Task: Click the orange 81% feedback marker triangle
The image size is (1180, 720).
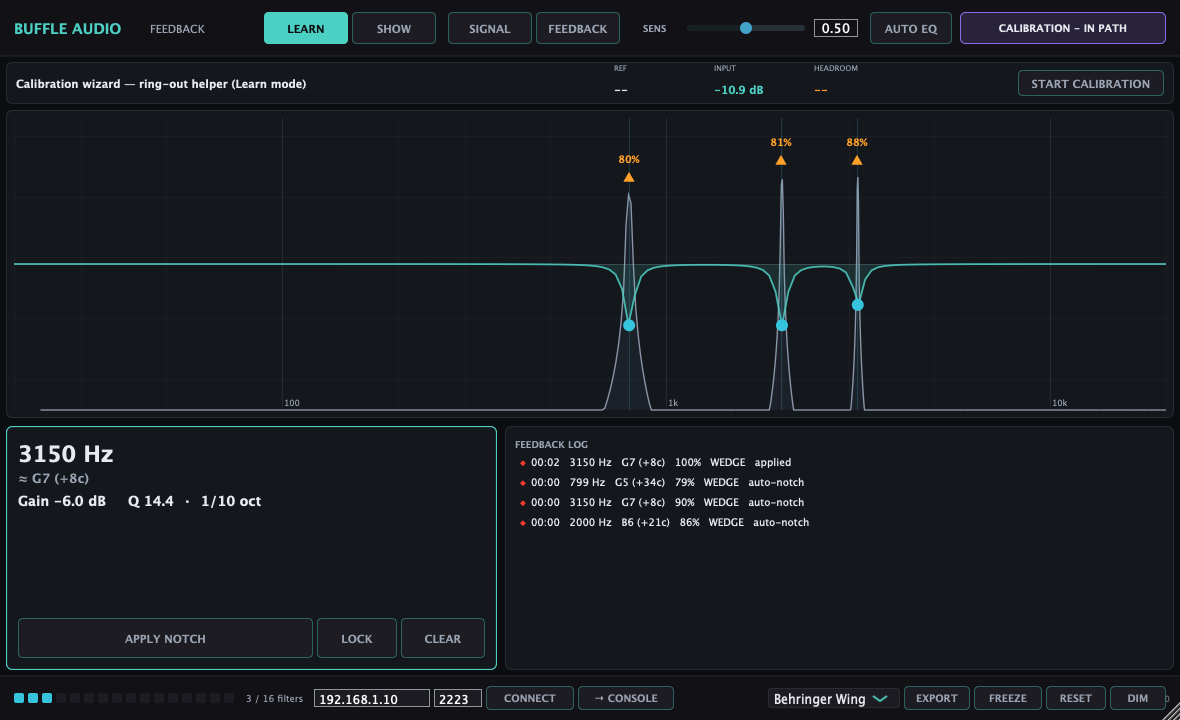Action: click(781, 160)
